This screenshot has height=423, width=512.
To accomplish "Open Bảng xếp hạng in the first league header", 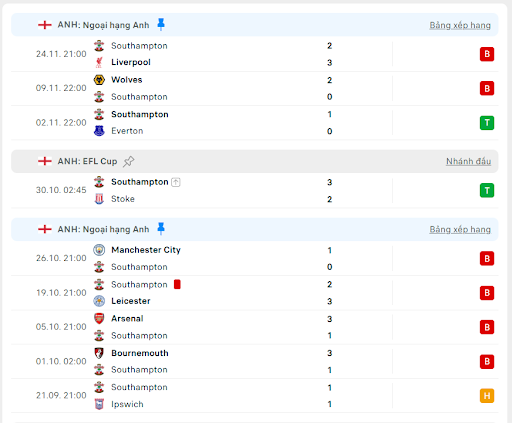I will [x=460, y=25].
